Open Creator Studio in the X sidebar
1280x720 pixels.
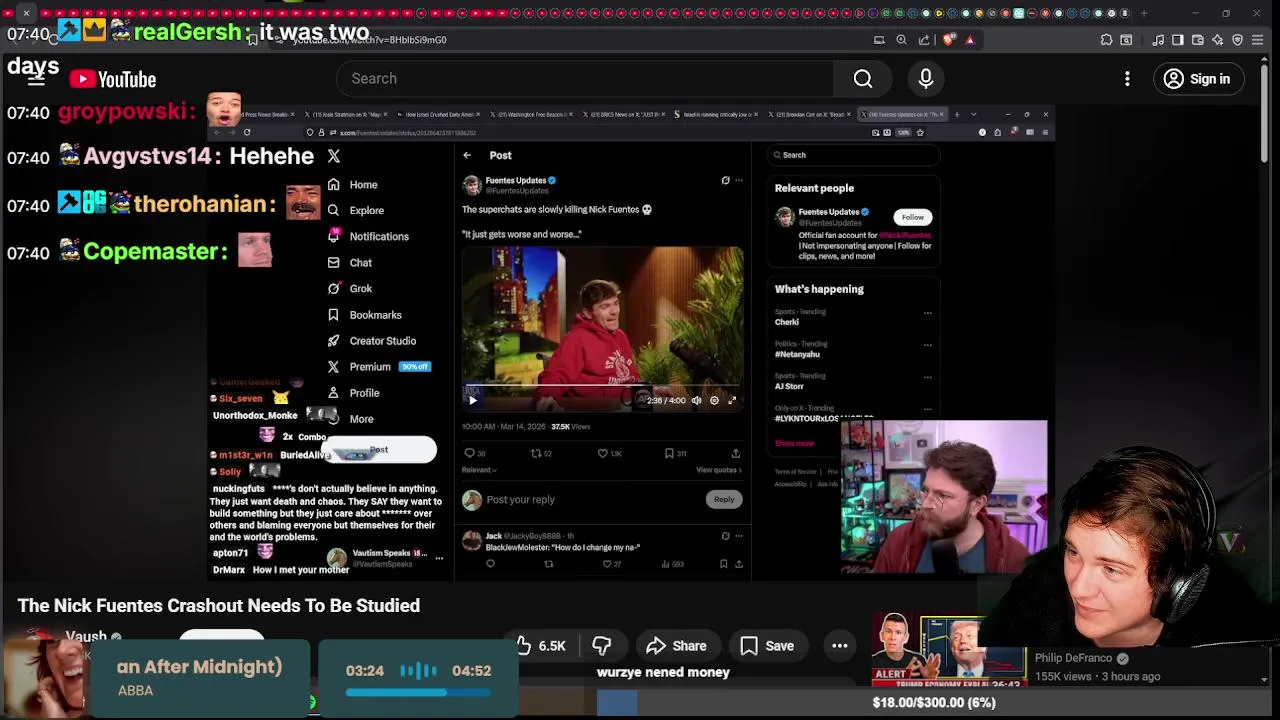371,341
